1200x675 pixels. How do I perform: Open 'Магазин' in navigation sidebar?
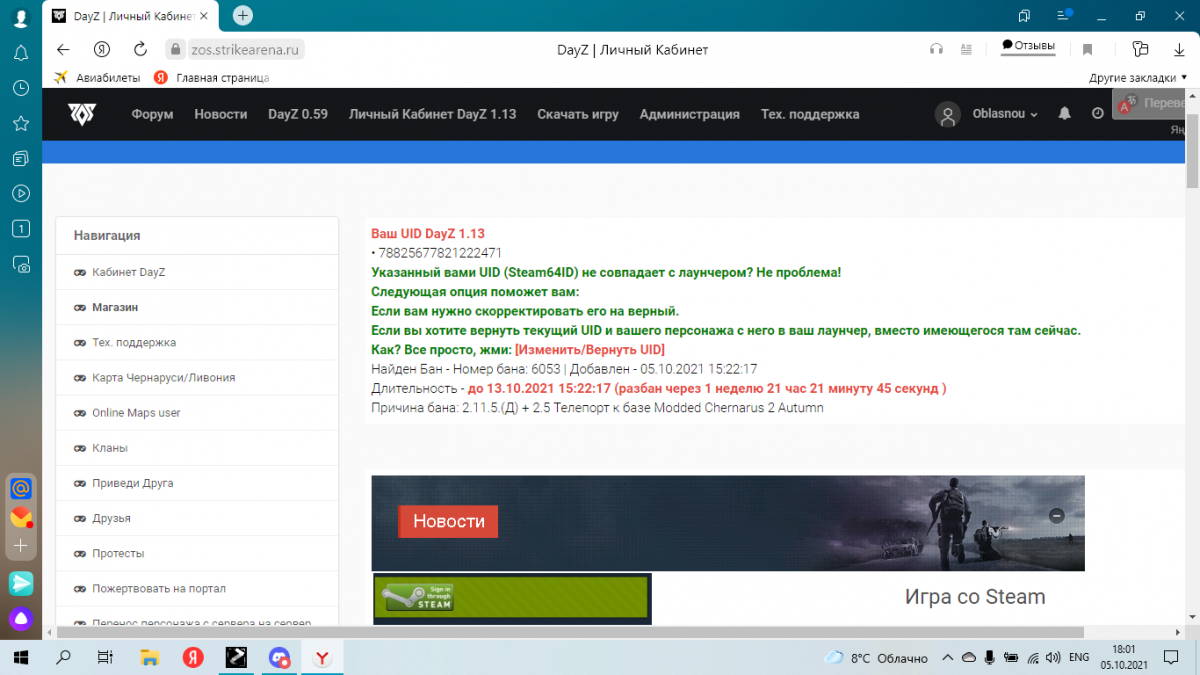[x=197, y=307]
